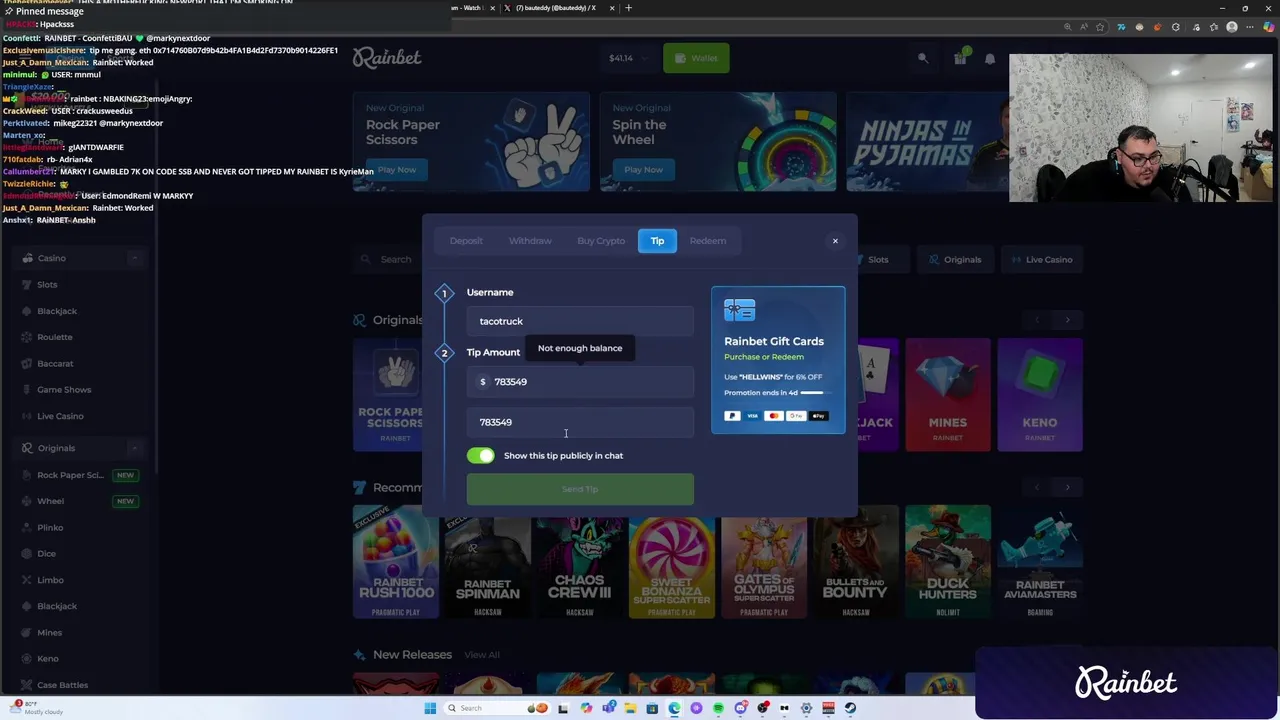Open the Chaos Crew III thumbnail
The image size is (1280, 720).
pos(580,562)
